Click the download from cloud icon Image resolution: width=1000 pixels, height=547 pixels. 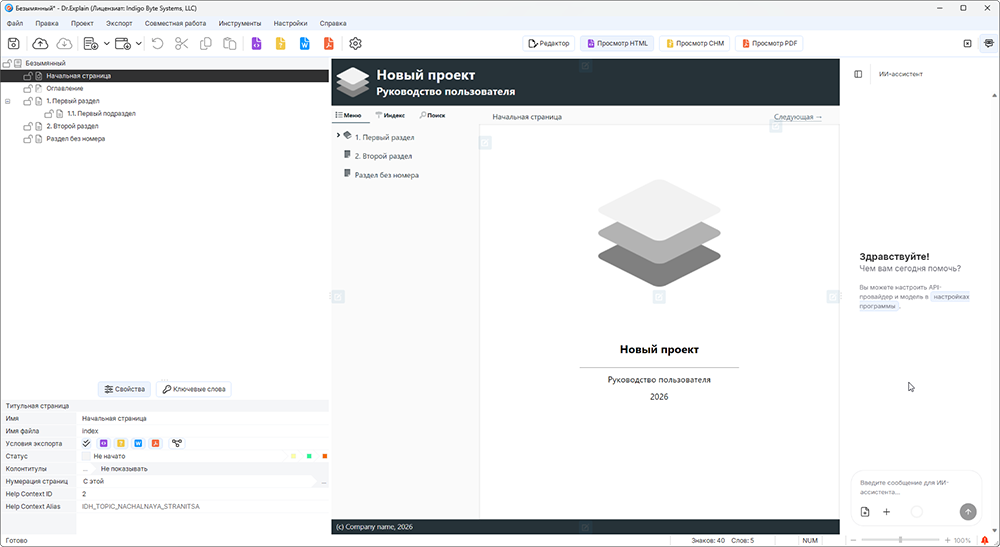click(64, 43)
